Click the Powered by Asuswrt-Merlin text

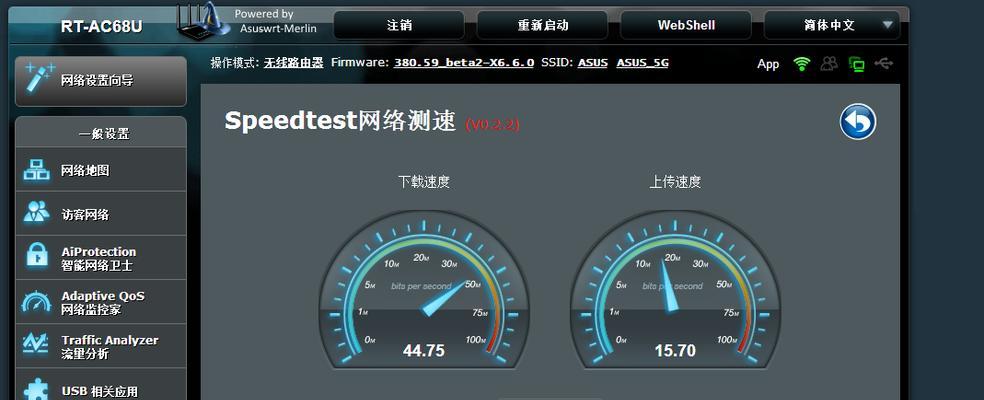275,21
